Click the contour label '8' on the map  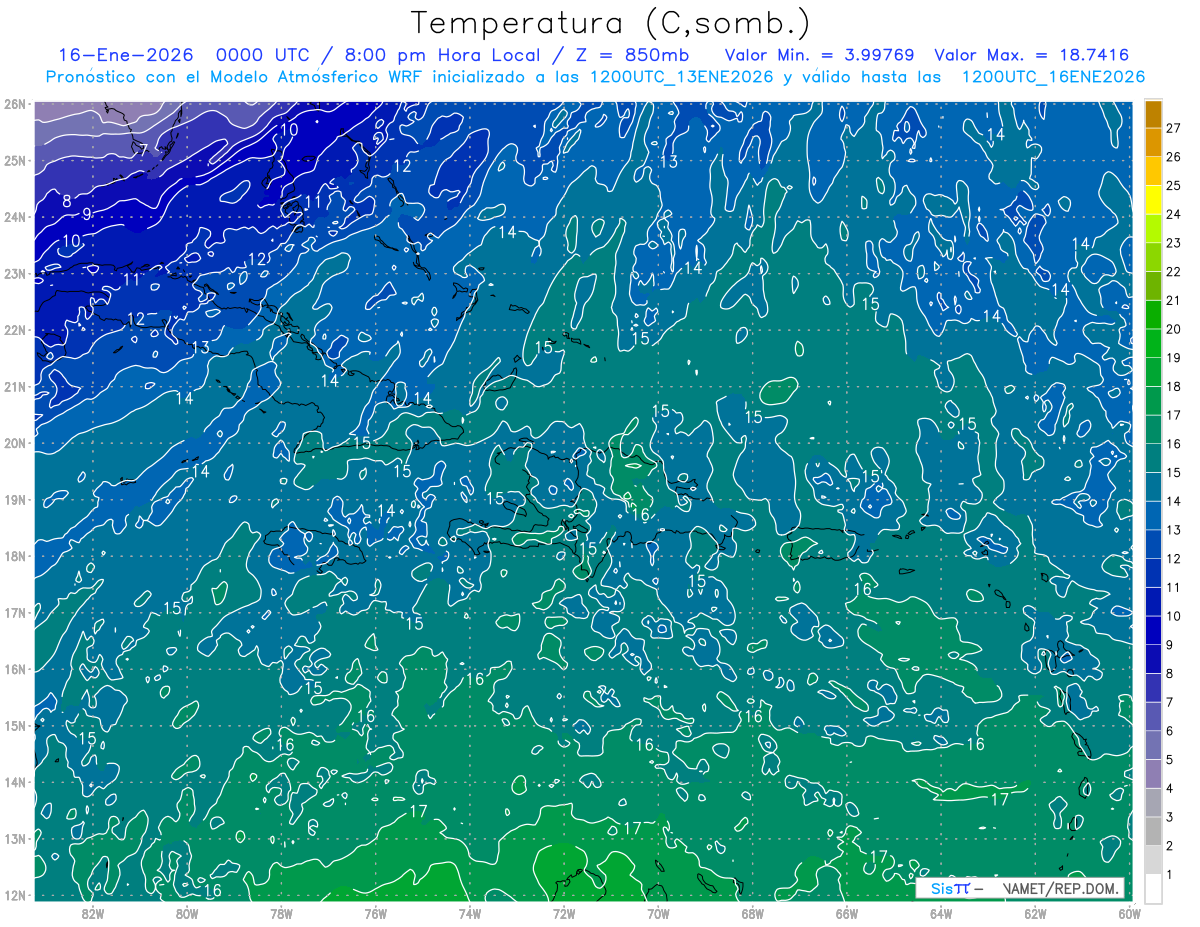tap(67, 201)
